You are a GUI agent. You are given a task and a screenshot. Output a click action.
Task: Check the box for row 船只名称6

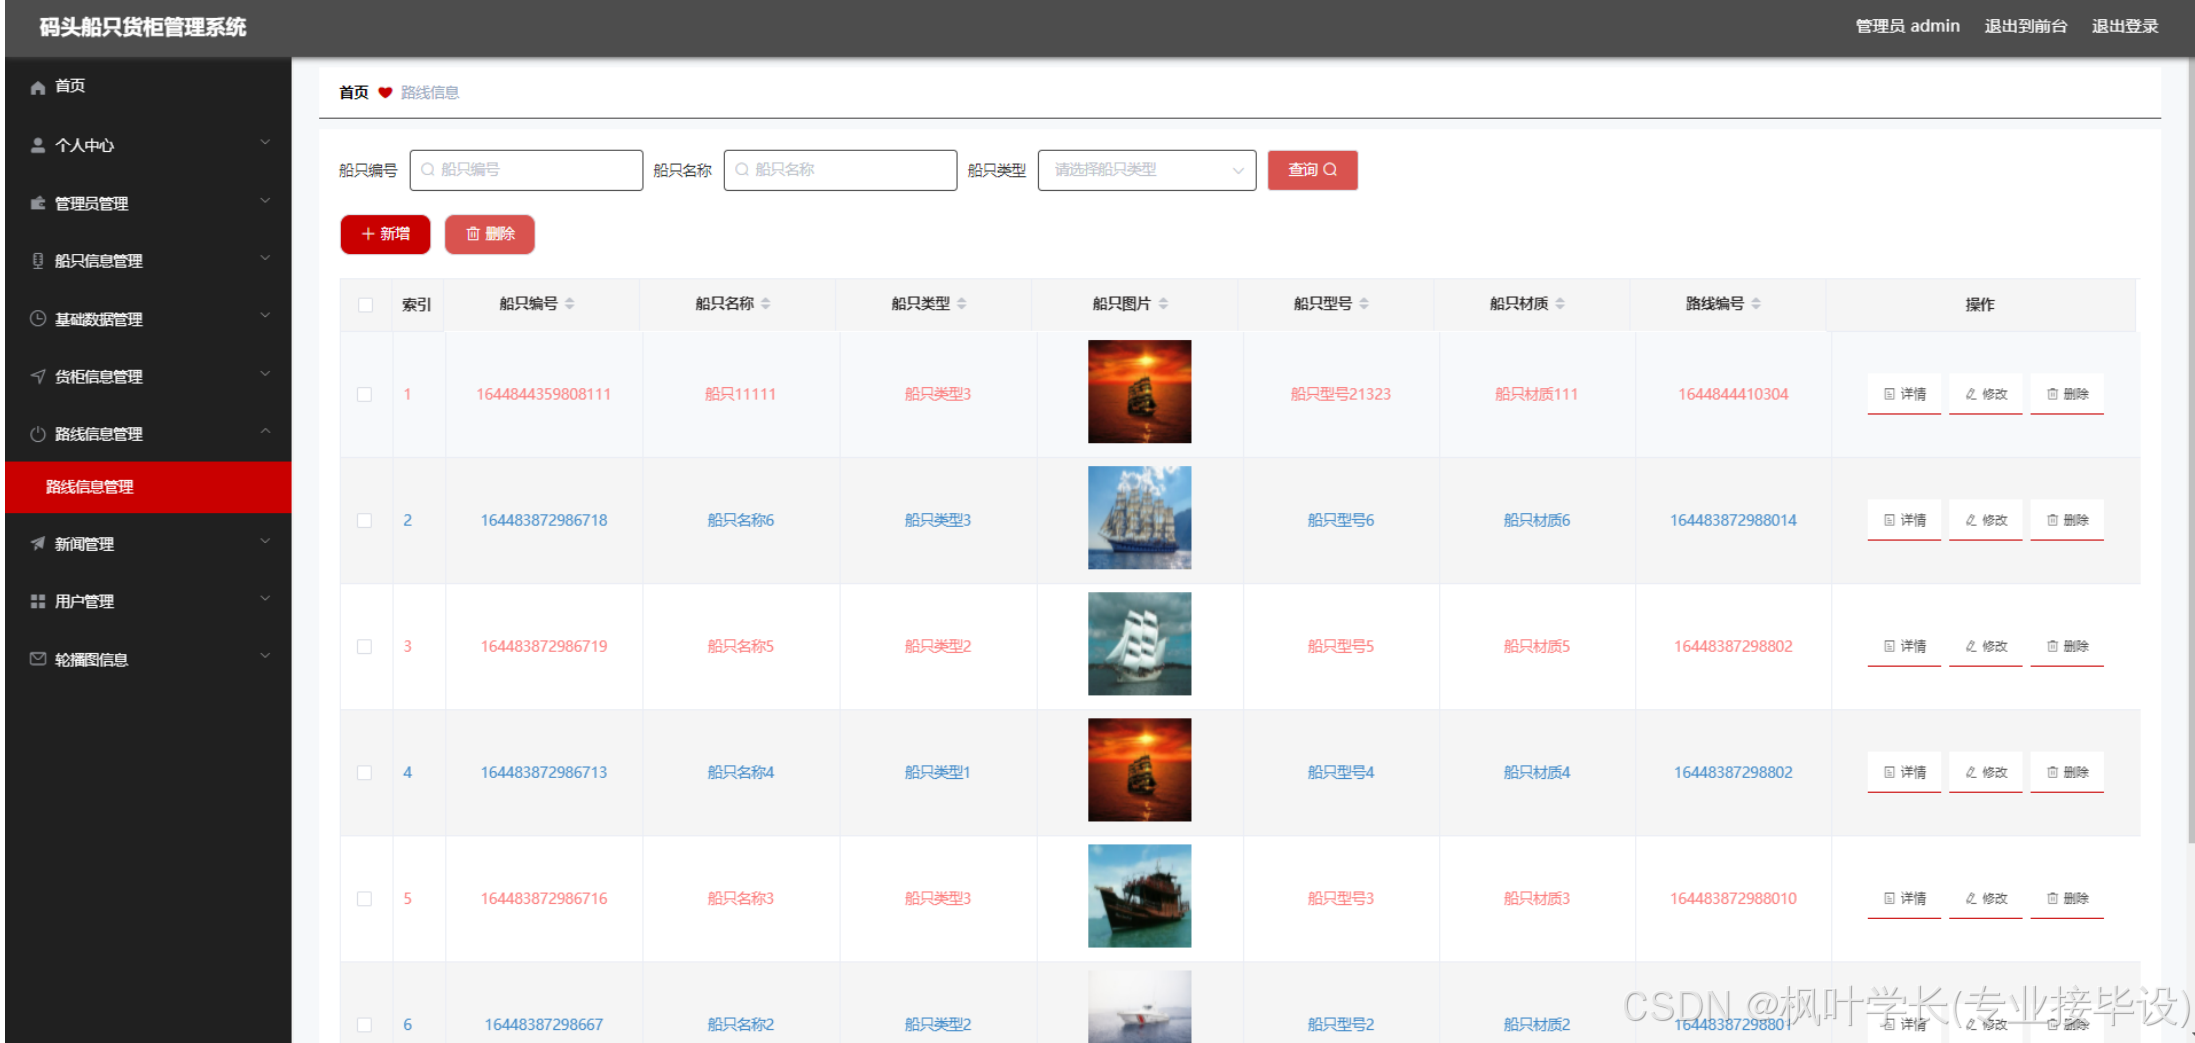pos(365,521)
